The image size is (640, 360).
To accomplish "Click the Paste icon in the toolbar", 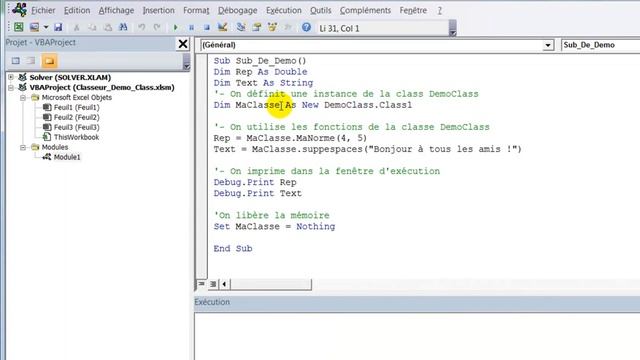I will [108, 27].
